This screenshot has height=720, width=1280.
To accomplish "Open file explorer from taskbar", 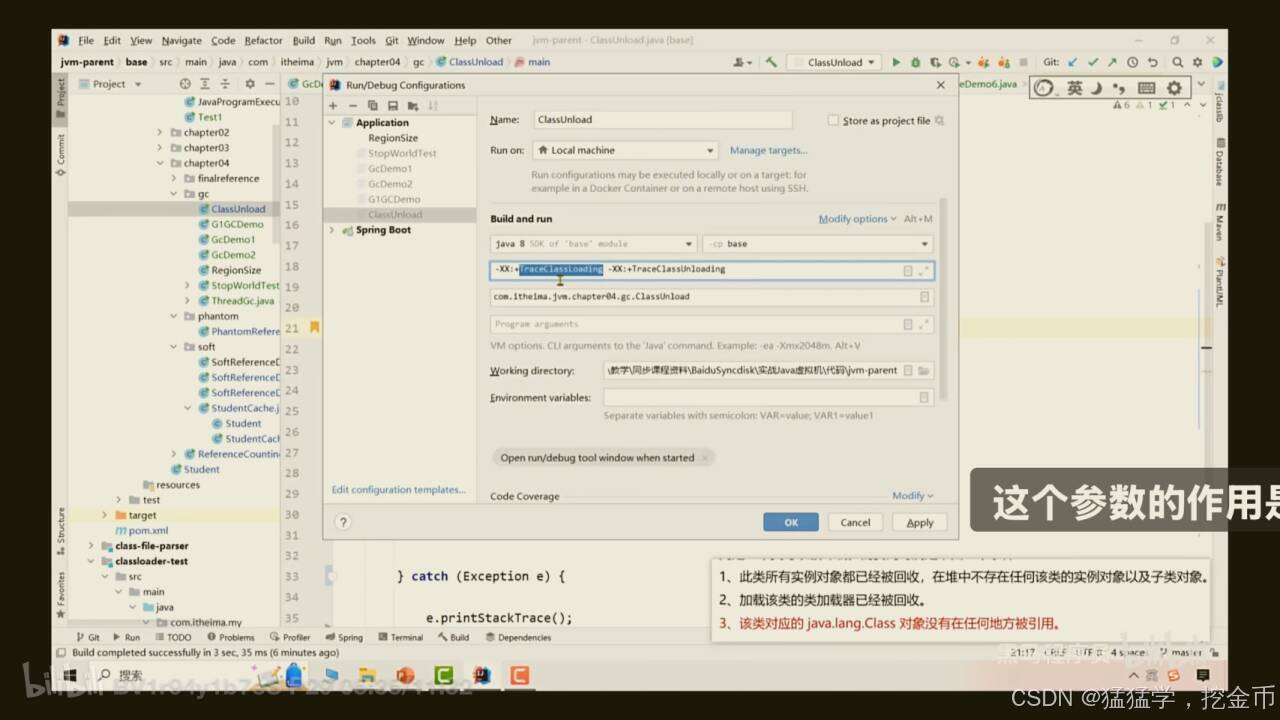I will click(367, 676).
